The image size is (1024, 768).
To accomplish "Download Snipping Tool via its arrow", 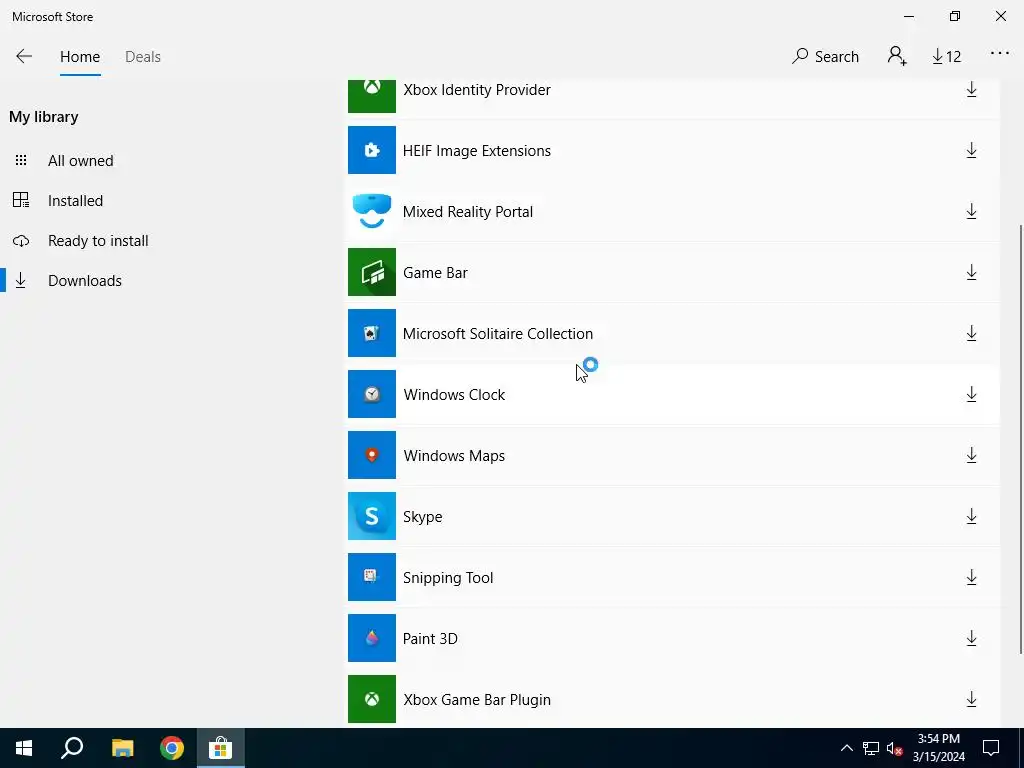I will click(971, 577).
